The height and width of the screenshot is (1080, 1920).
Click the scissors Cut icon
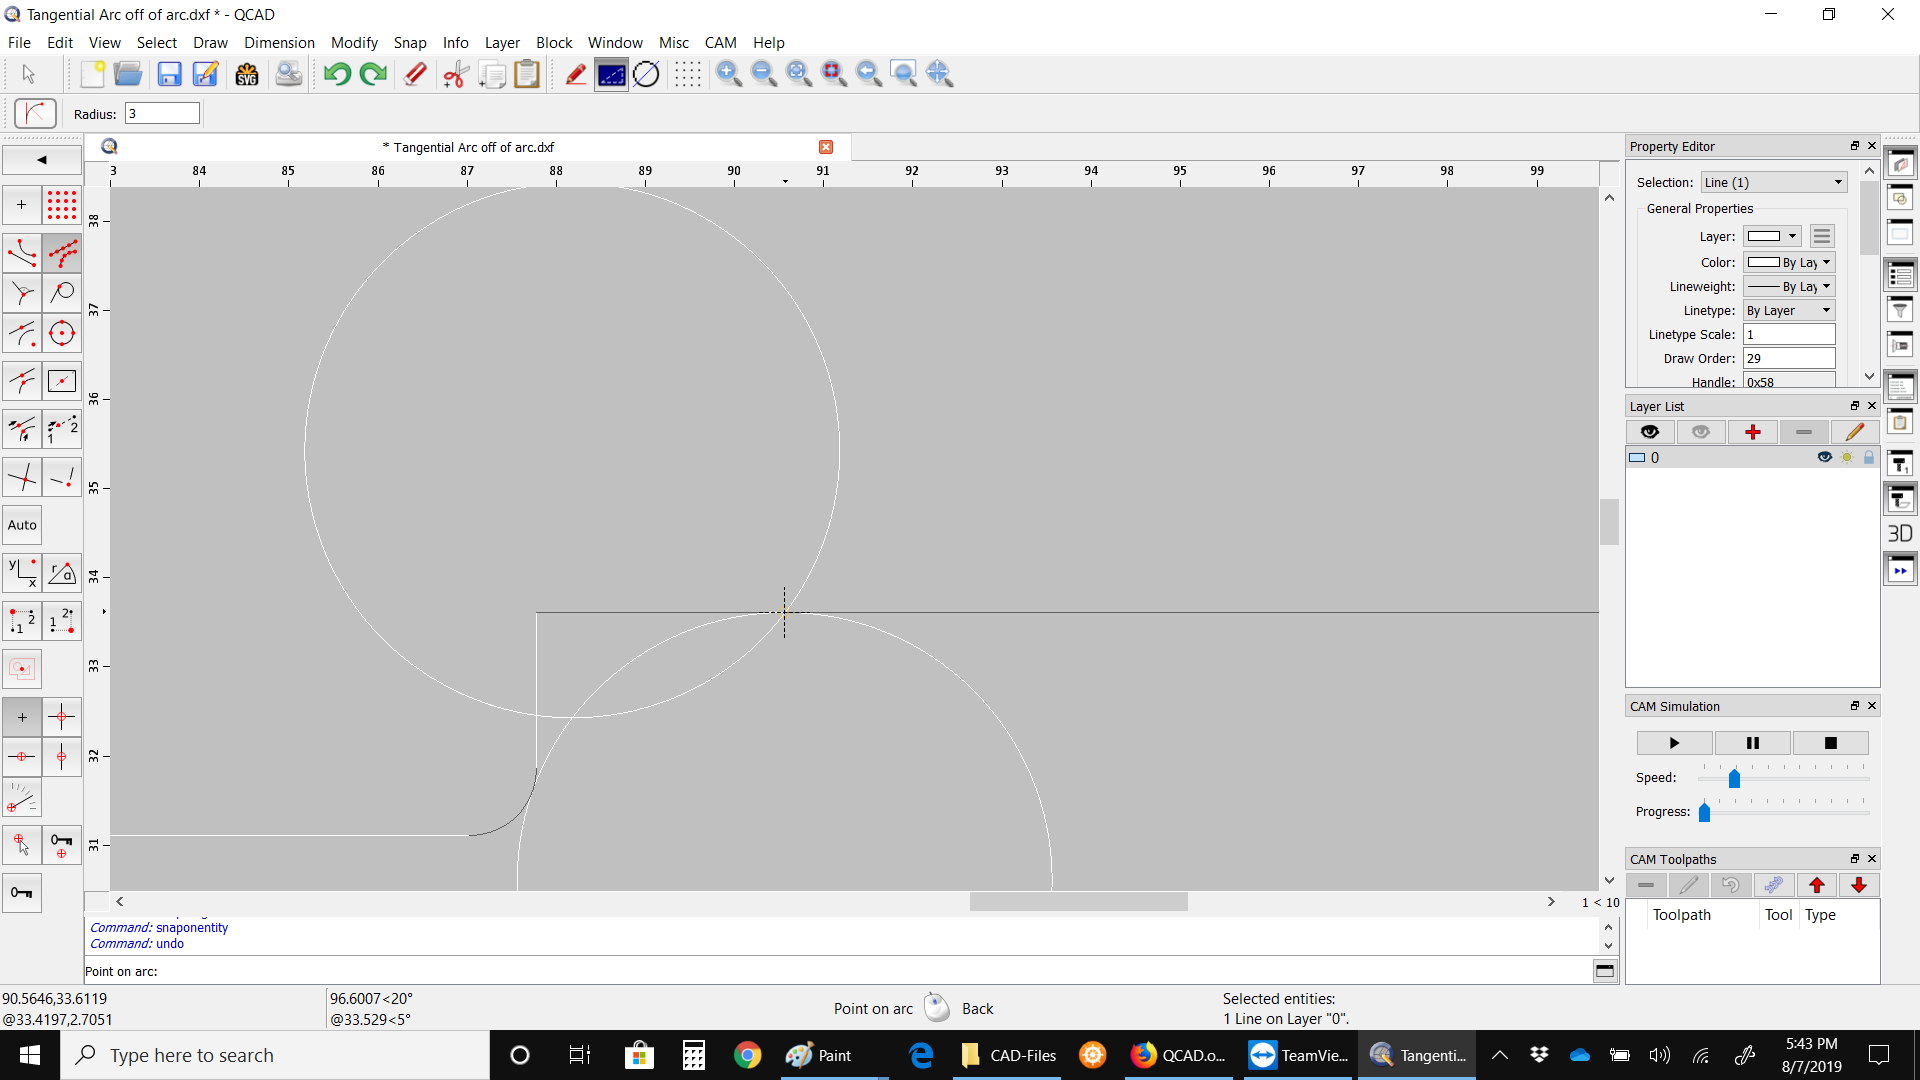[x=456, y=74]
